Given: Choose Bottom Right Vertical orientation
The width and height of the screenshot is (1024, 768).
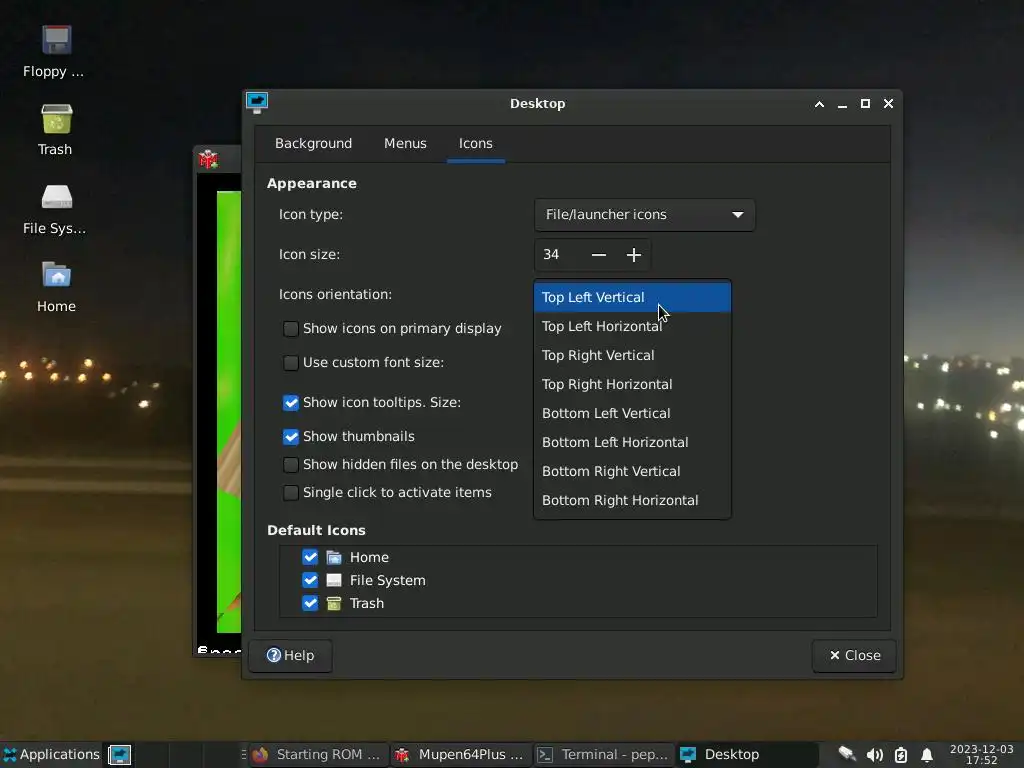Looking at the screenshot, I should point(632,472).
